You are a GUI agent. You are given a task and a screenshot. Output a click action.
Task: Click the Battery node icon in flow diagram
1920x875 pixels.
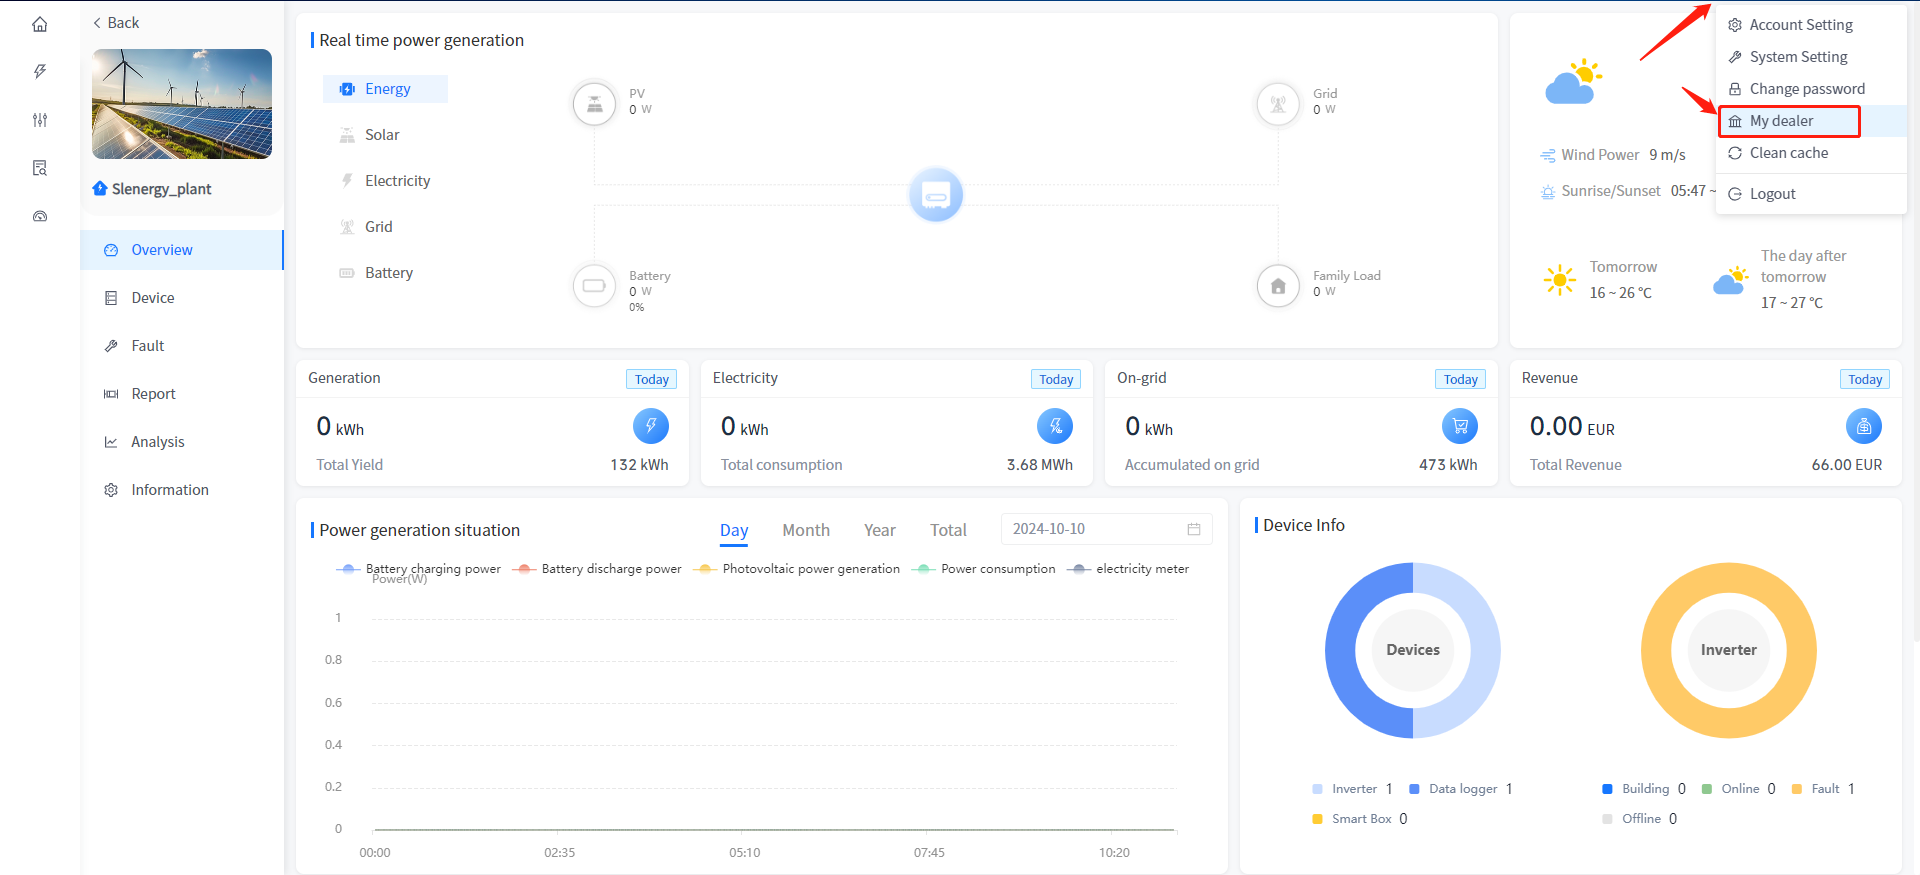pyautogui.click(x=594, y=286)
